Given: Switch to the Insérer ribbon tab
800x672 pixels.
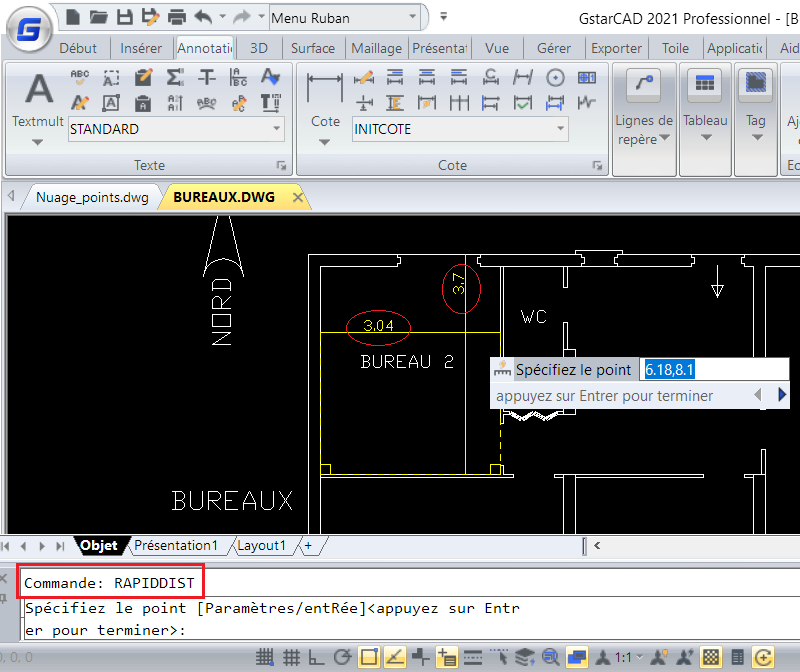Looking at the screenshot, I should click(x=141, y=48).
